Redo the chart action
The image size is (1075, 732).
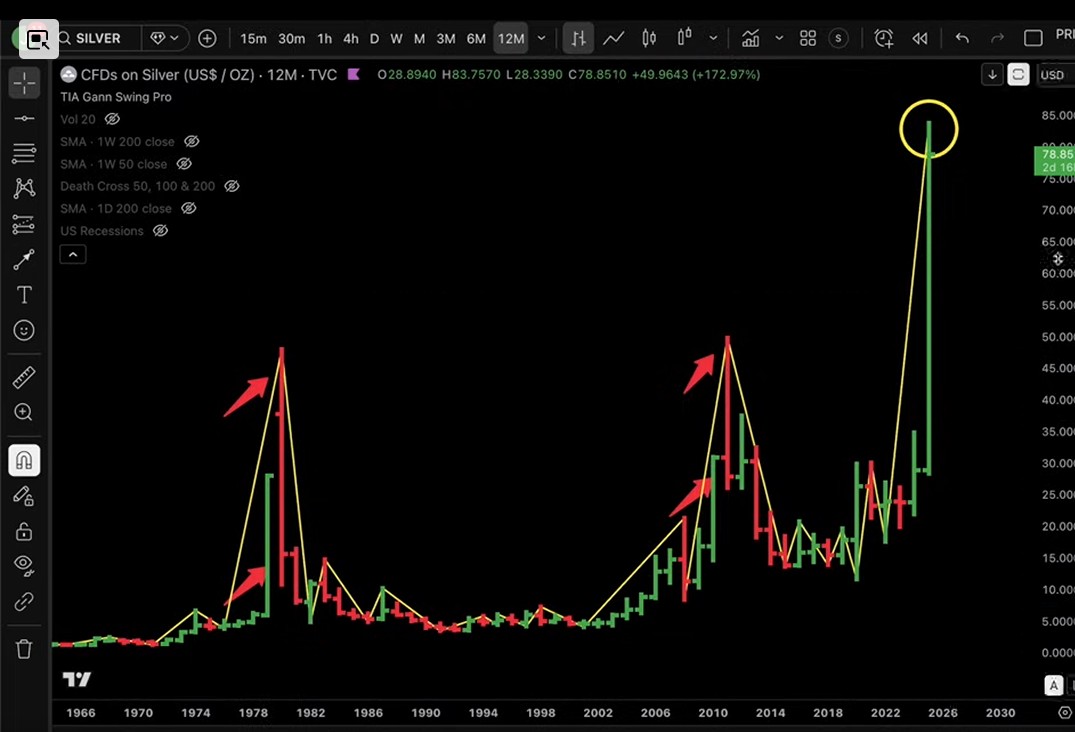point(997,38)
